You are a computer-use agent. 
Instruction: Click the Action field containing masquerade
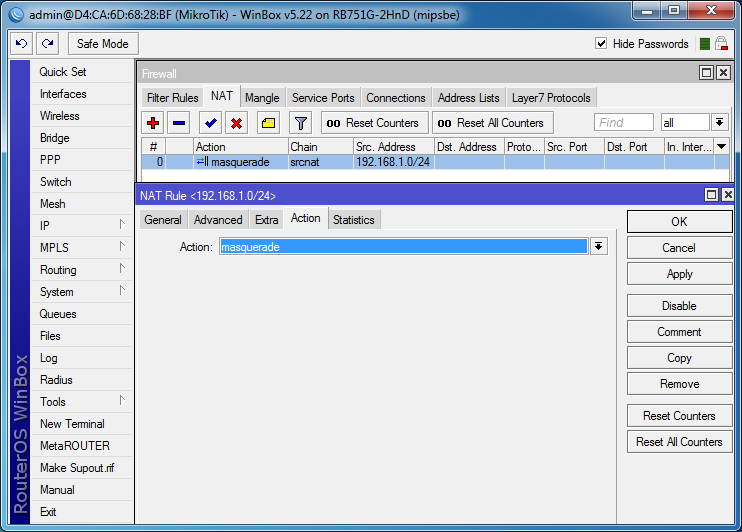coord(404,247)
